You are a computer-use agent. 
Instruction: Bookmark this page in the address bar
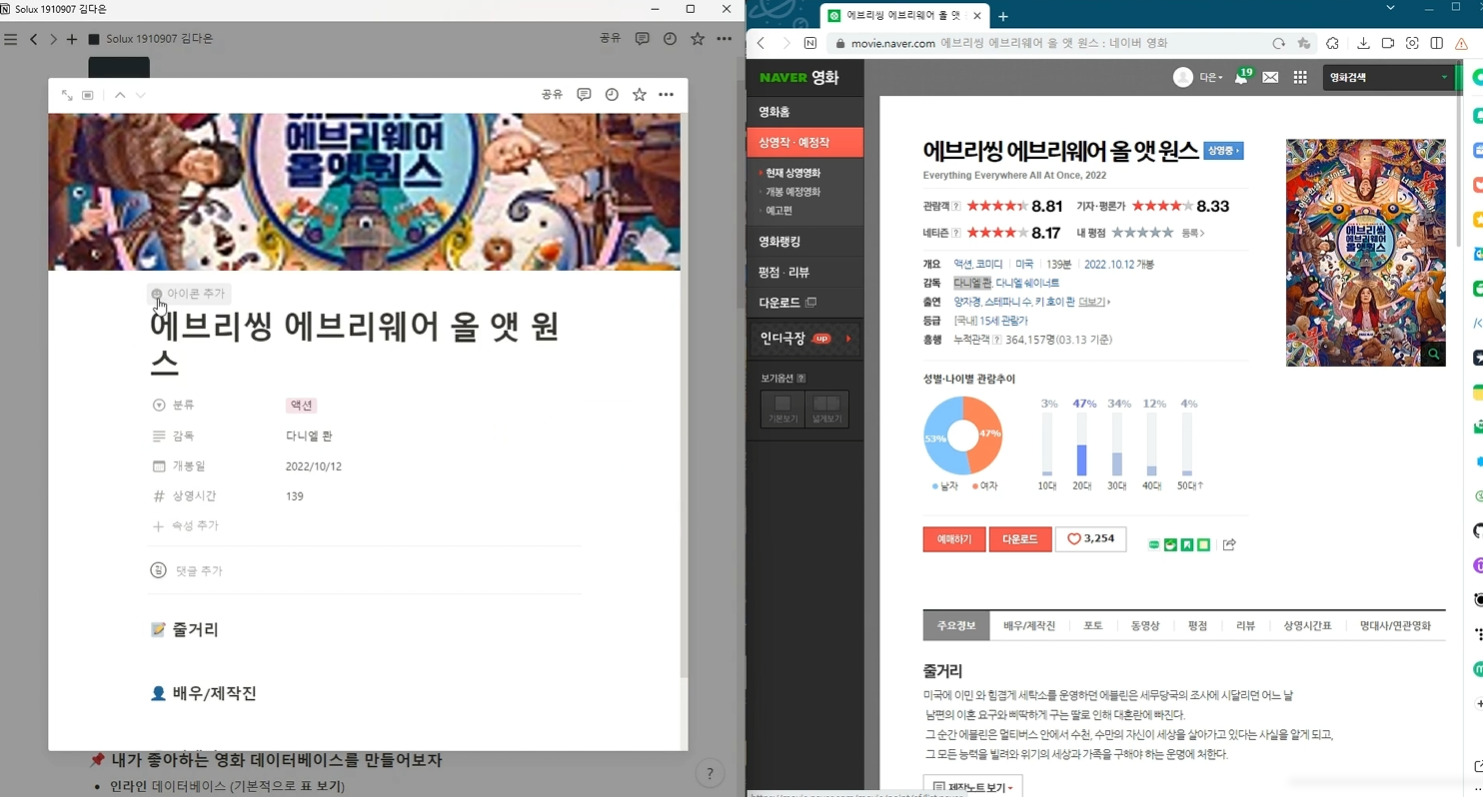click(1304, 44)
